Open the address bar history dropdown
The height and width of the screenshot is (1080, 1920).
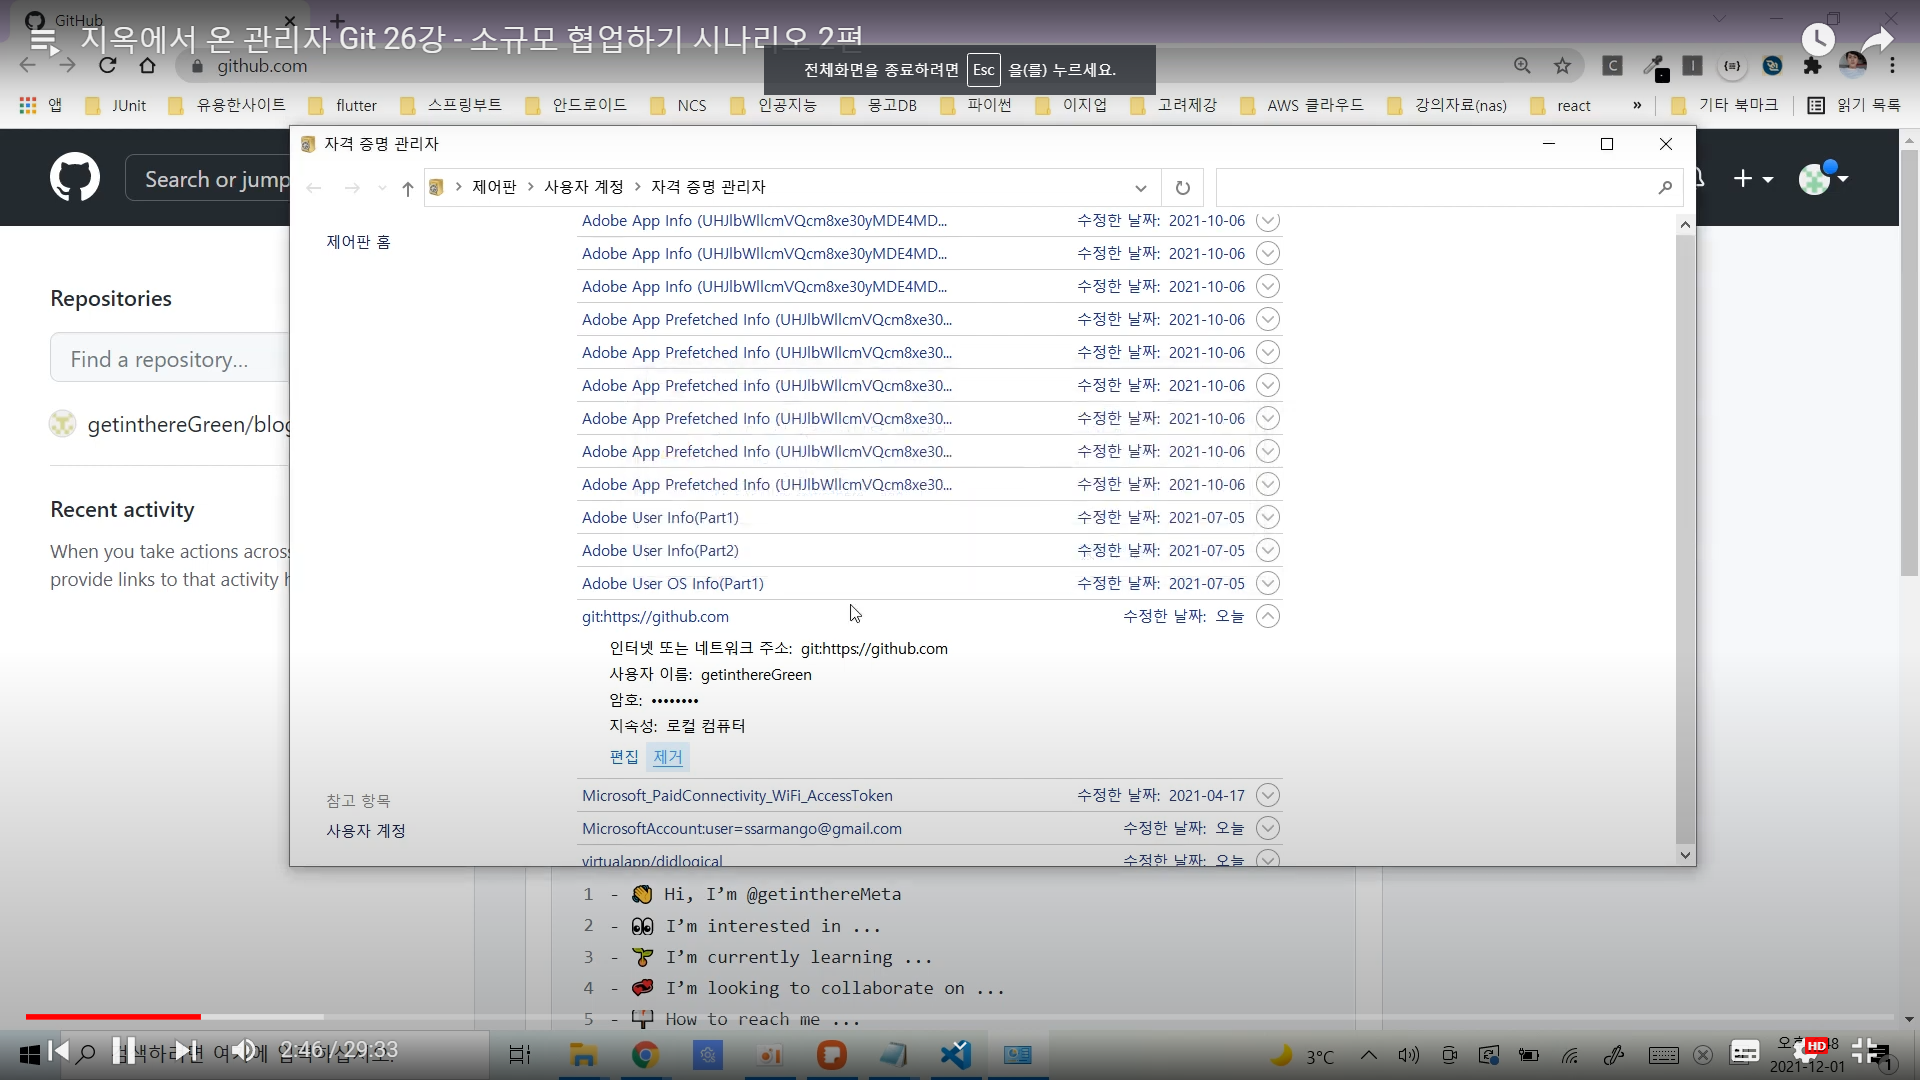click(1140, 187)
